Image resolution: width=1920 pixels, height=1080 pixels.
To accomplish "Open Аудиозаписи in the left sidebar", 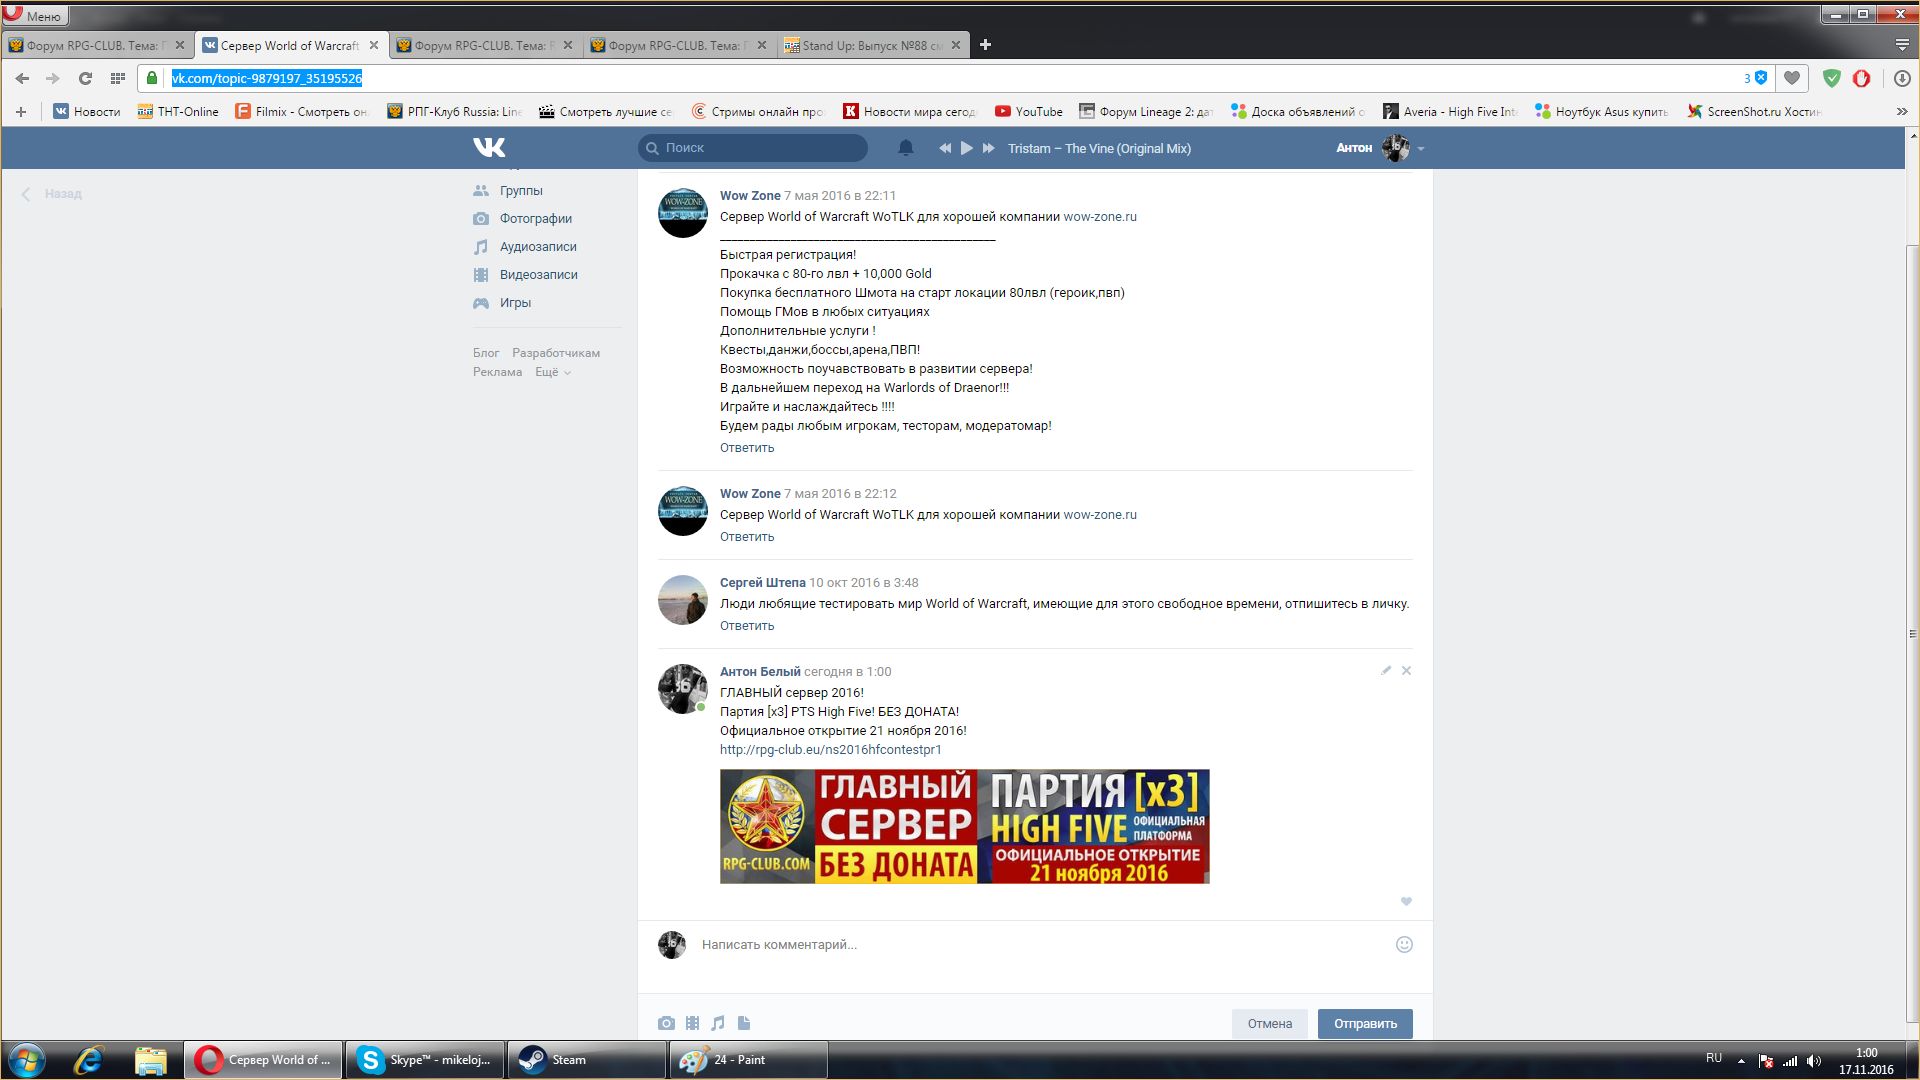I will (538, 246).
